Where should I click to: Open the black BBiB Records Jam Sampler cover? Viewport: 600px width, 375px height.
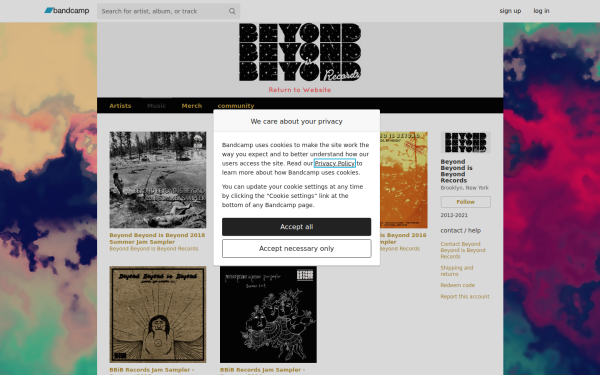[268, 315]
